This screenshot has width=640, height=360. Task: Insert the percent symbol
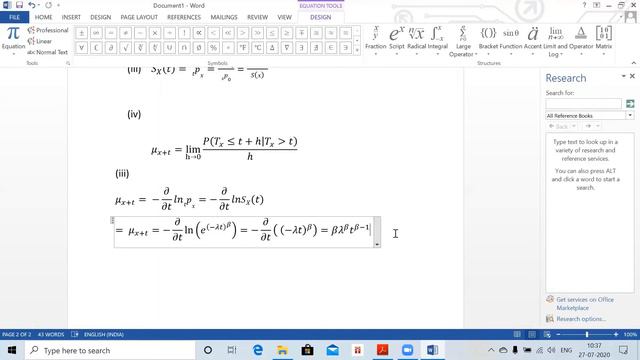tap(213, 48)
